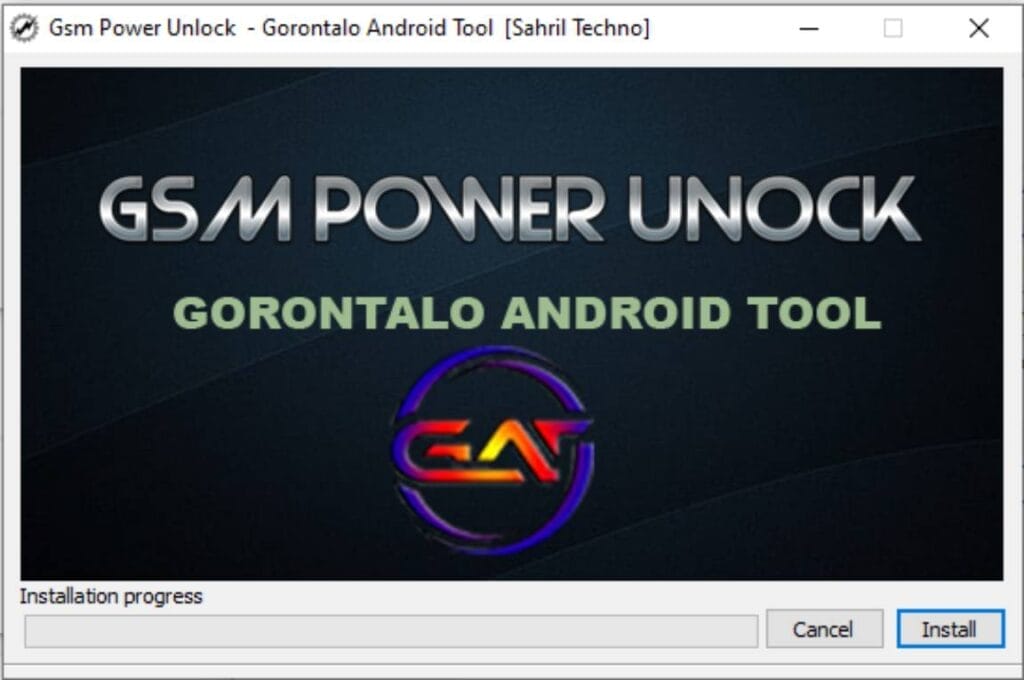Click the [Sahril Techno] text in the title bar
This screenshot has height=680, width=1024.
pyautogui.click(x=578, y=28)
